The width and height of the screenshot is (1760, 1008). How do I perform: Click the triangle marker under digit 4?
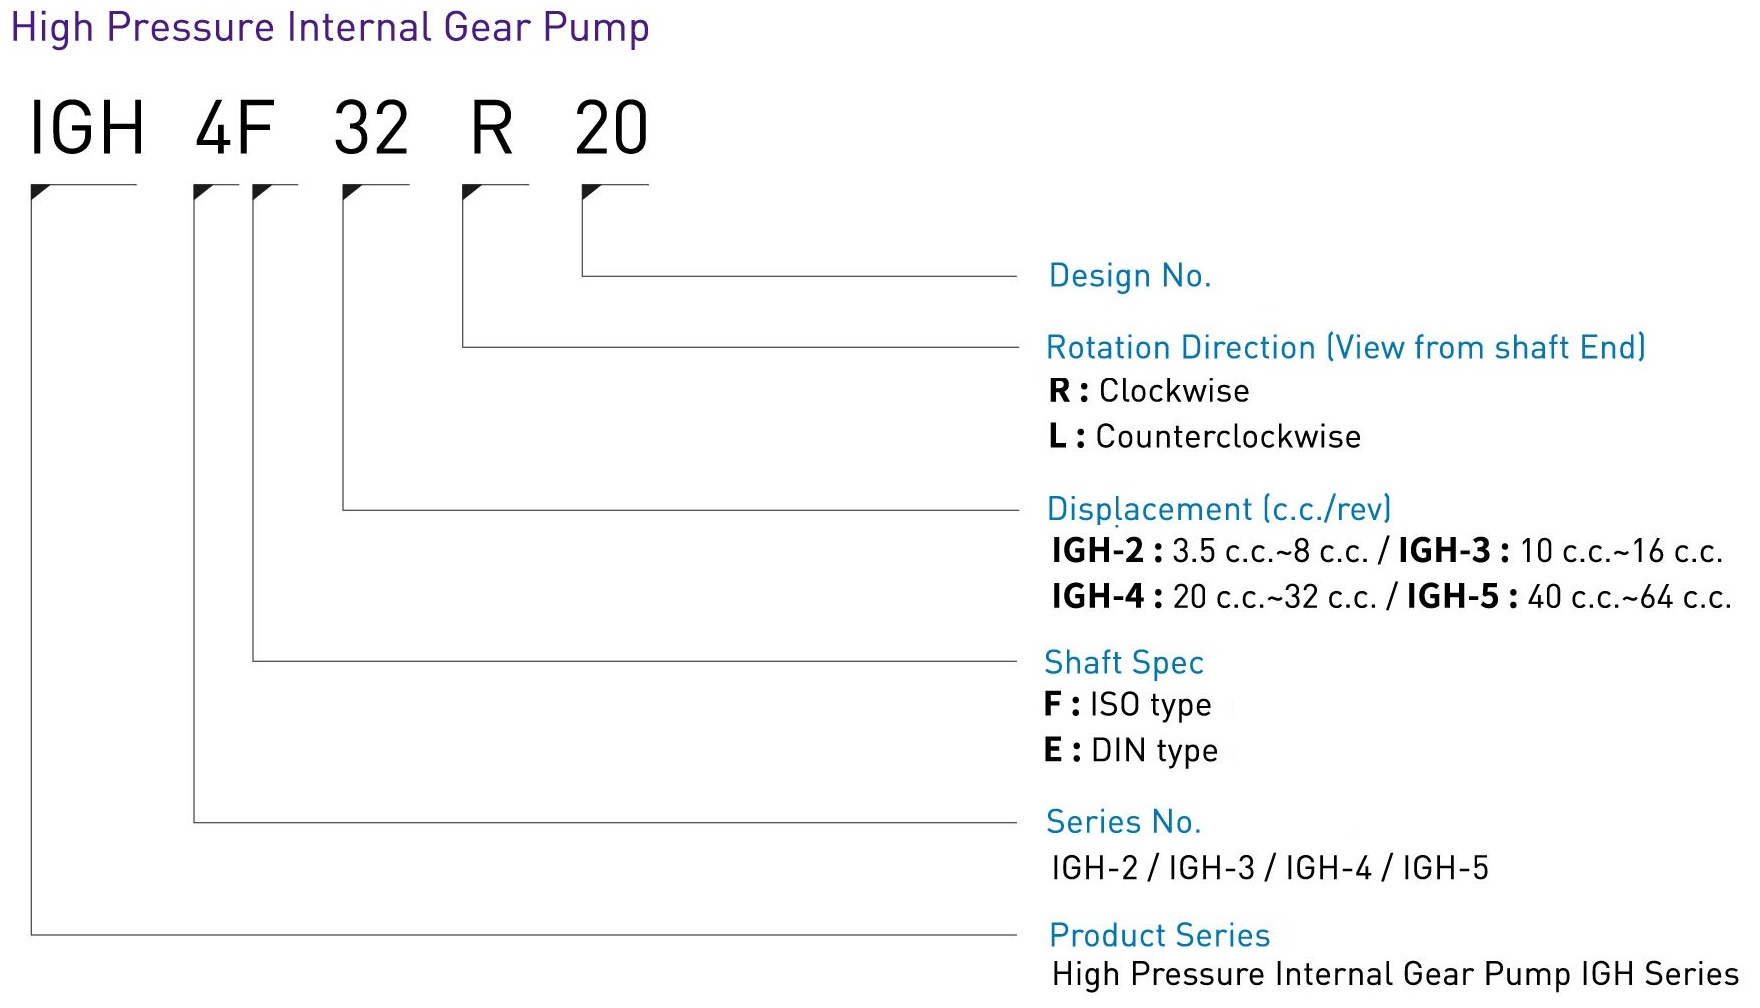200,191
